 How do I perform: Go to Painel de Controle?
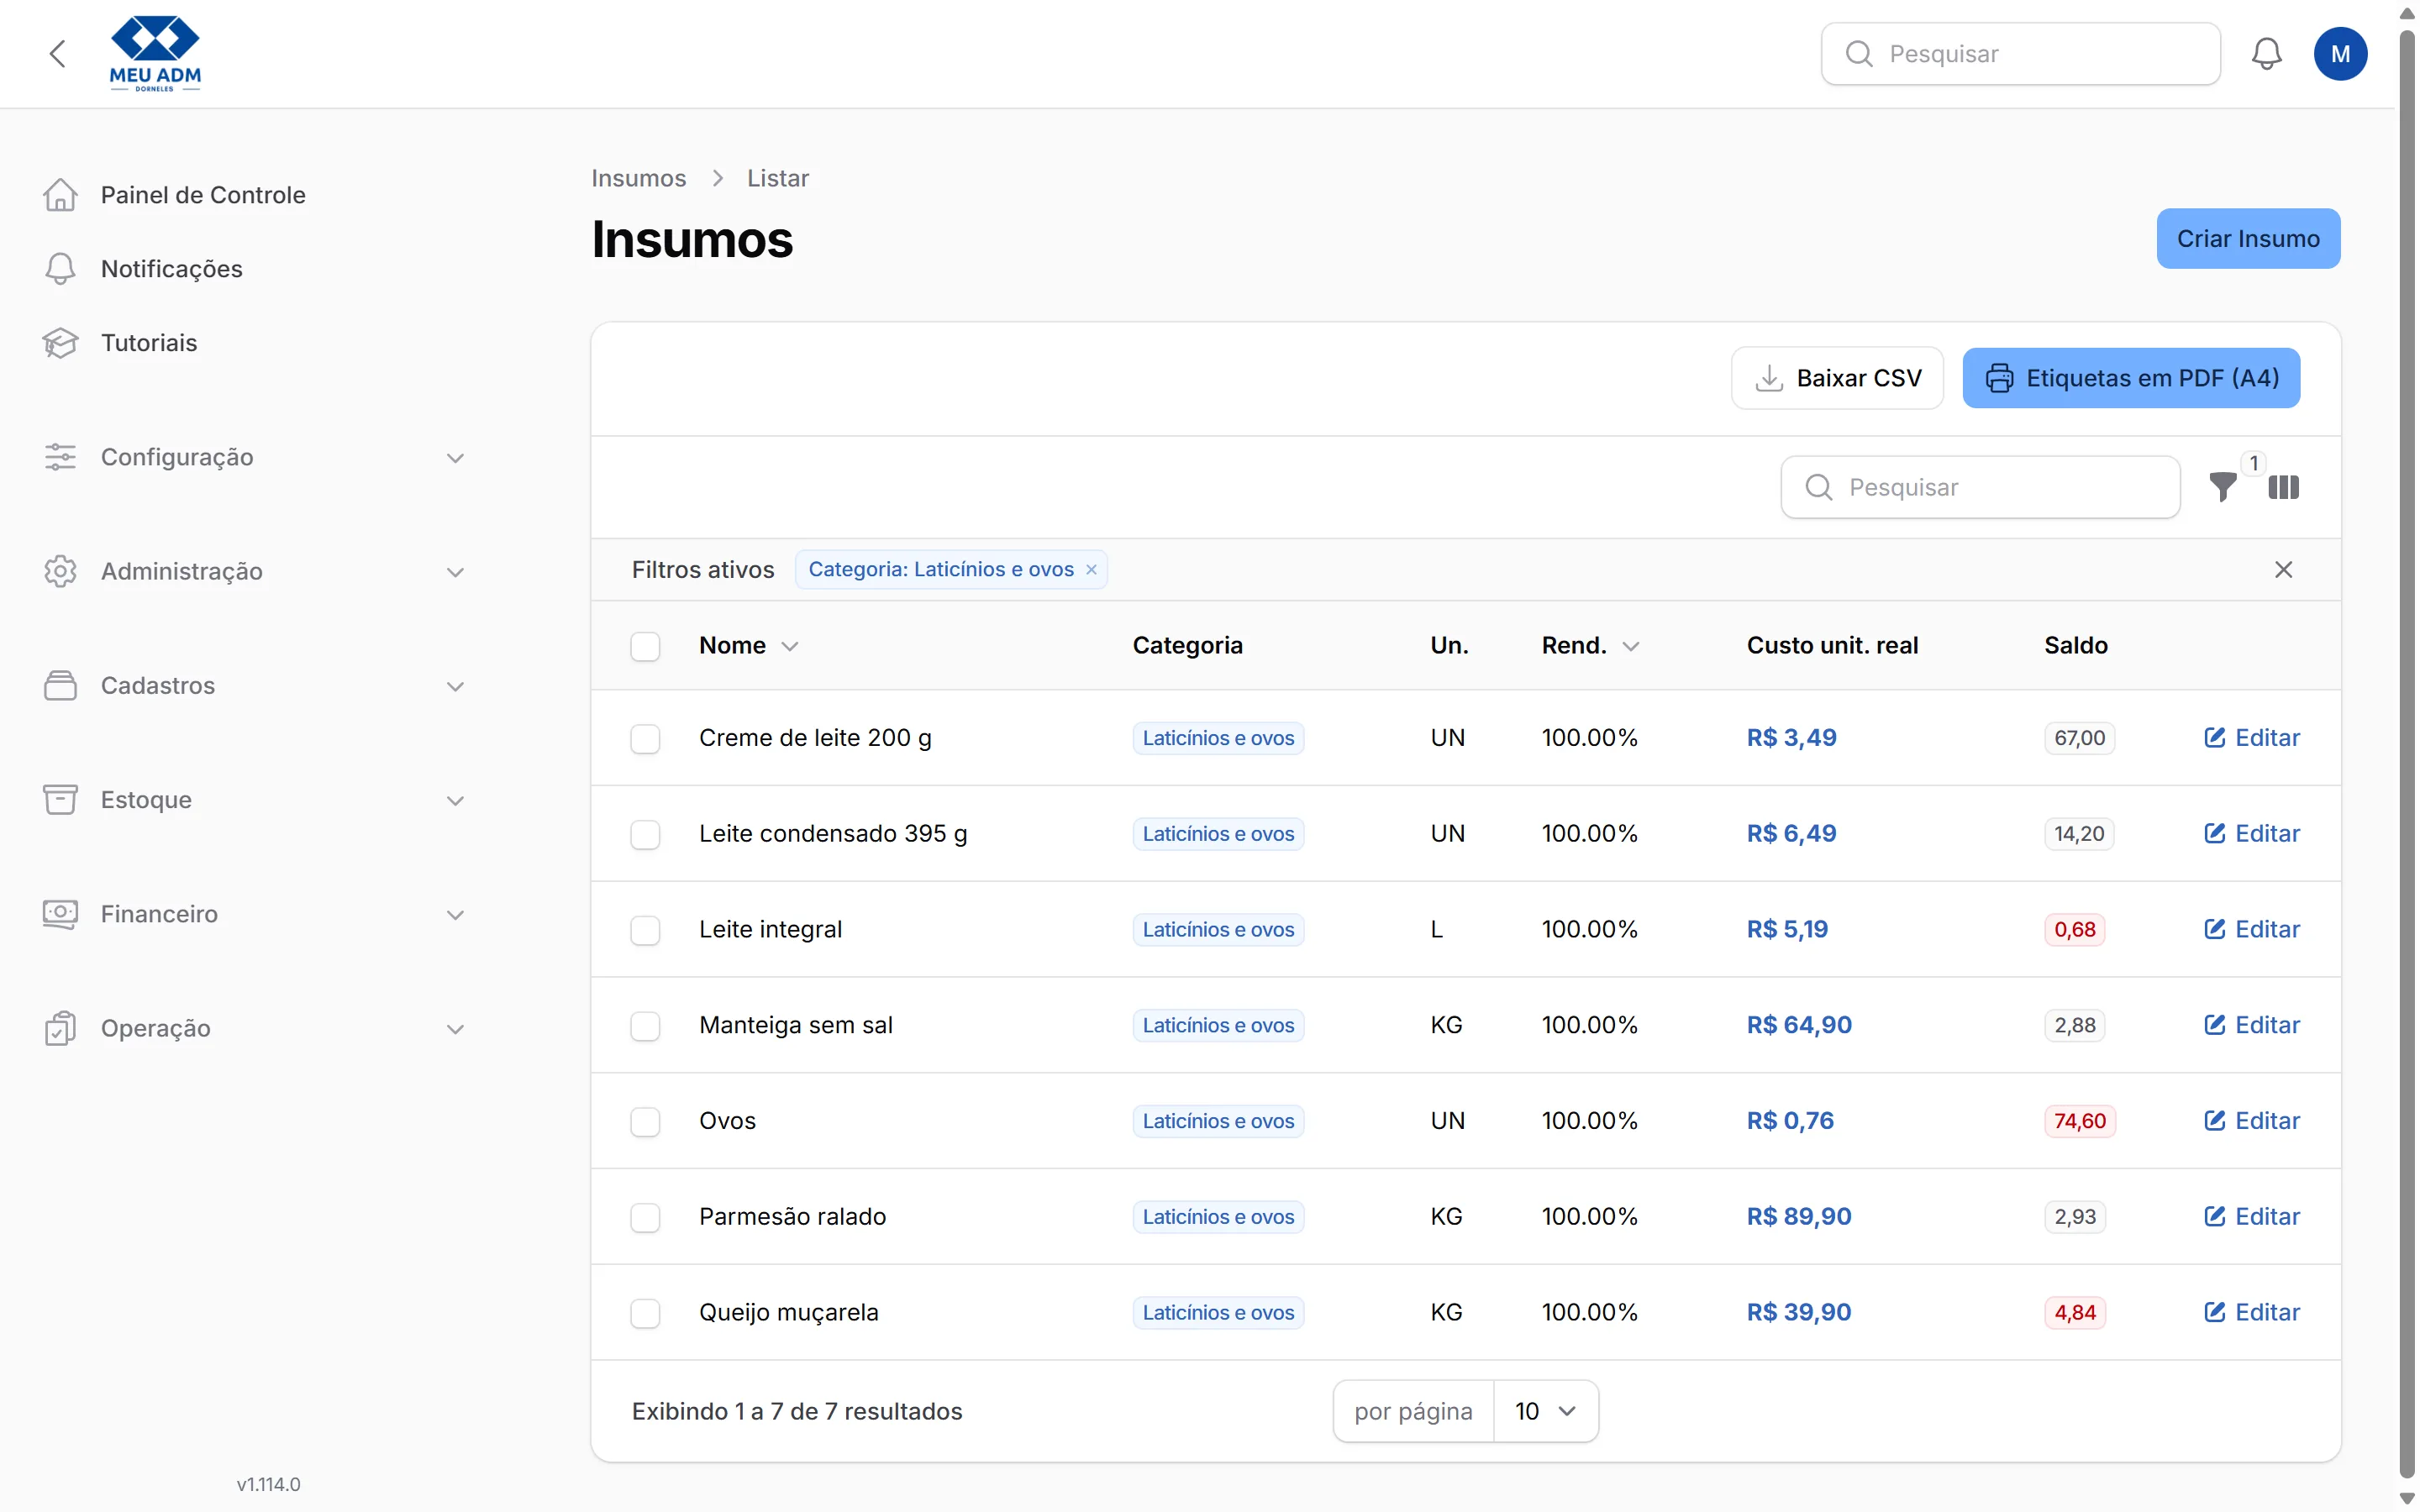click(x=203, y=195)
